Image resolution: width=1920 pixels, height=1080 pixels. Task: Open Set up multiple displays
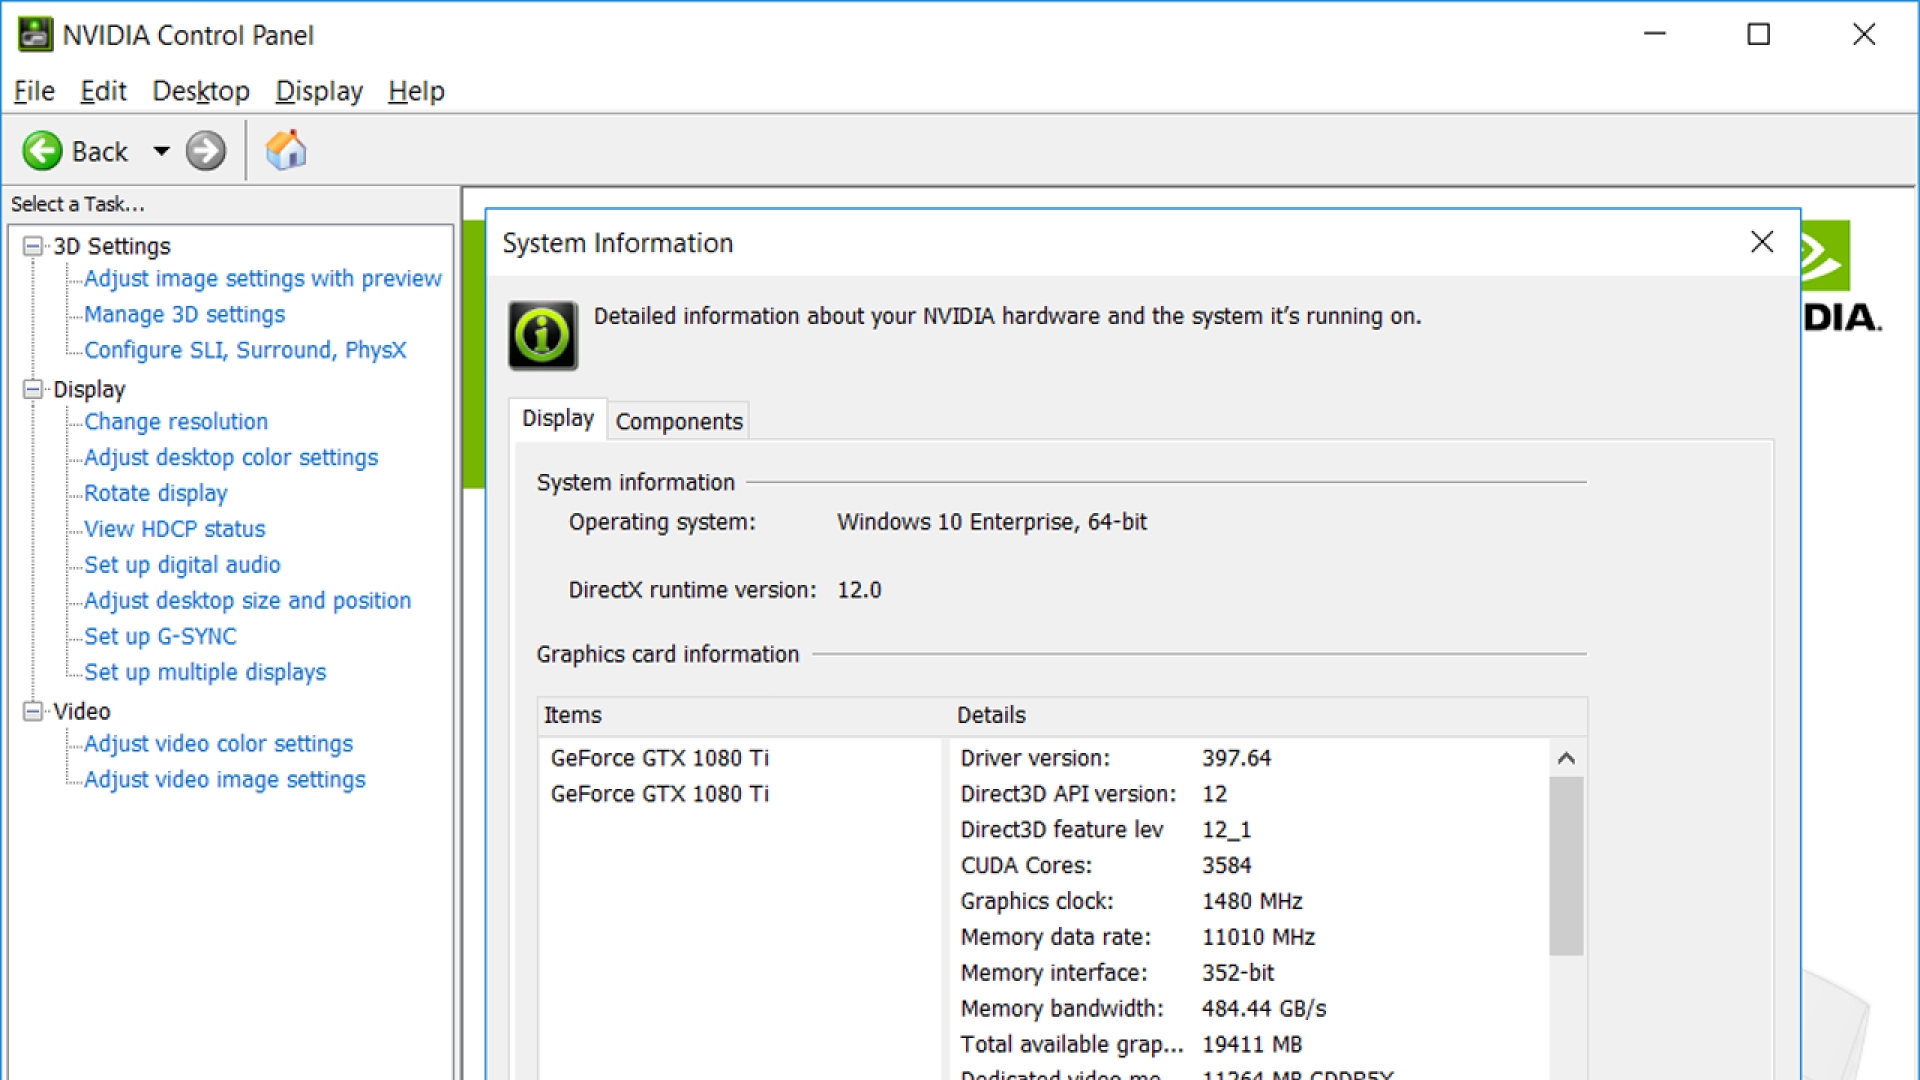(x=205, y=672)
